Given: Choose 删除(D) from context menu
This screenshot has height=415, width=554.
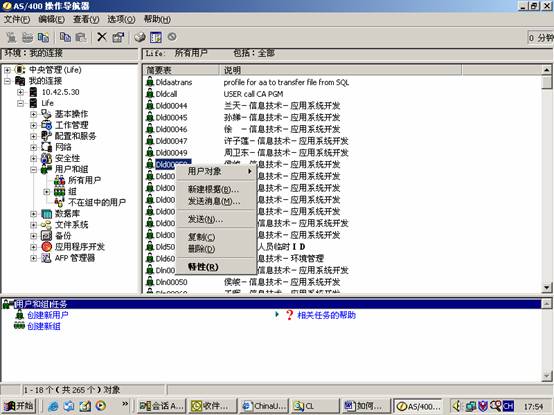Looking at the screenshot, I should pos(216,249).
